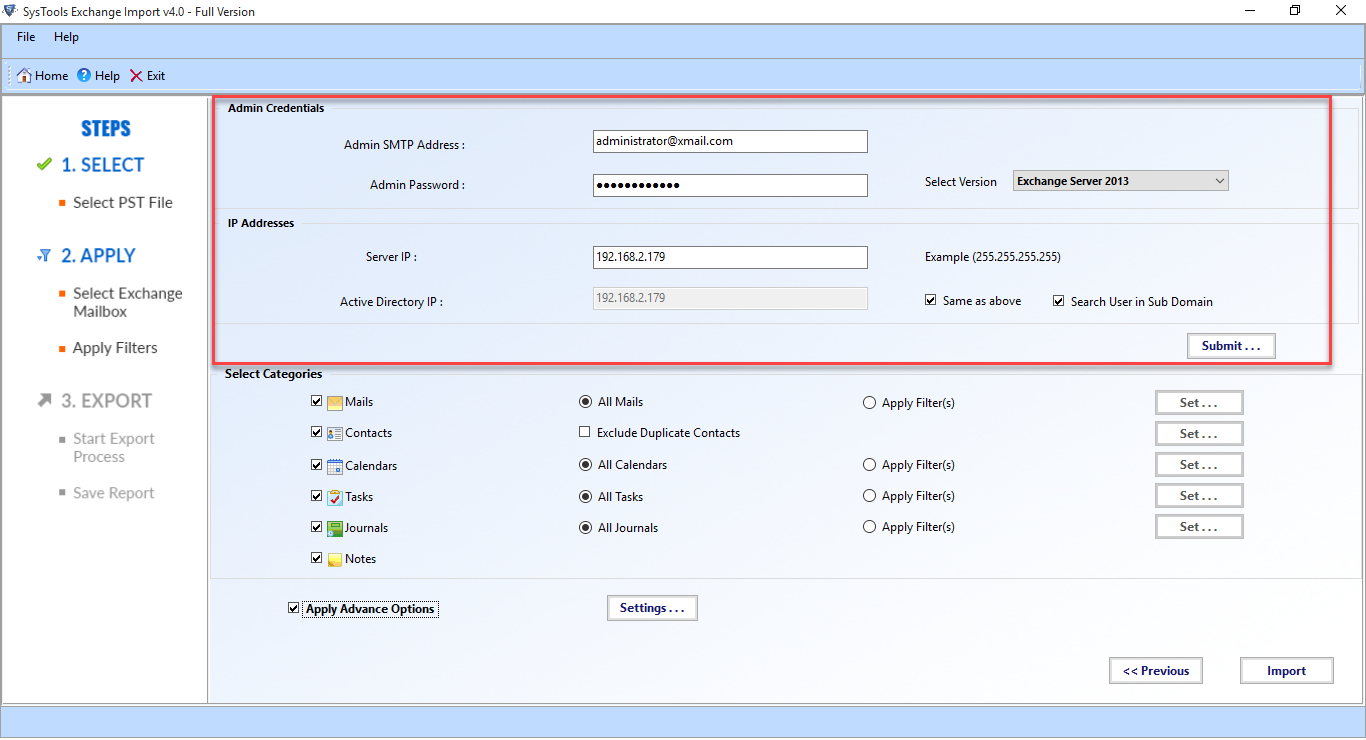
Task: Click Set button for Mails
Action: 1199,403
